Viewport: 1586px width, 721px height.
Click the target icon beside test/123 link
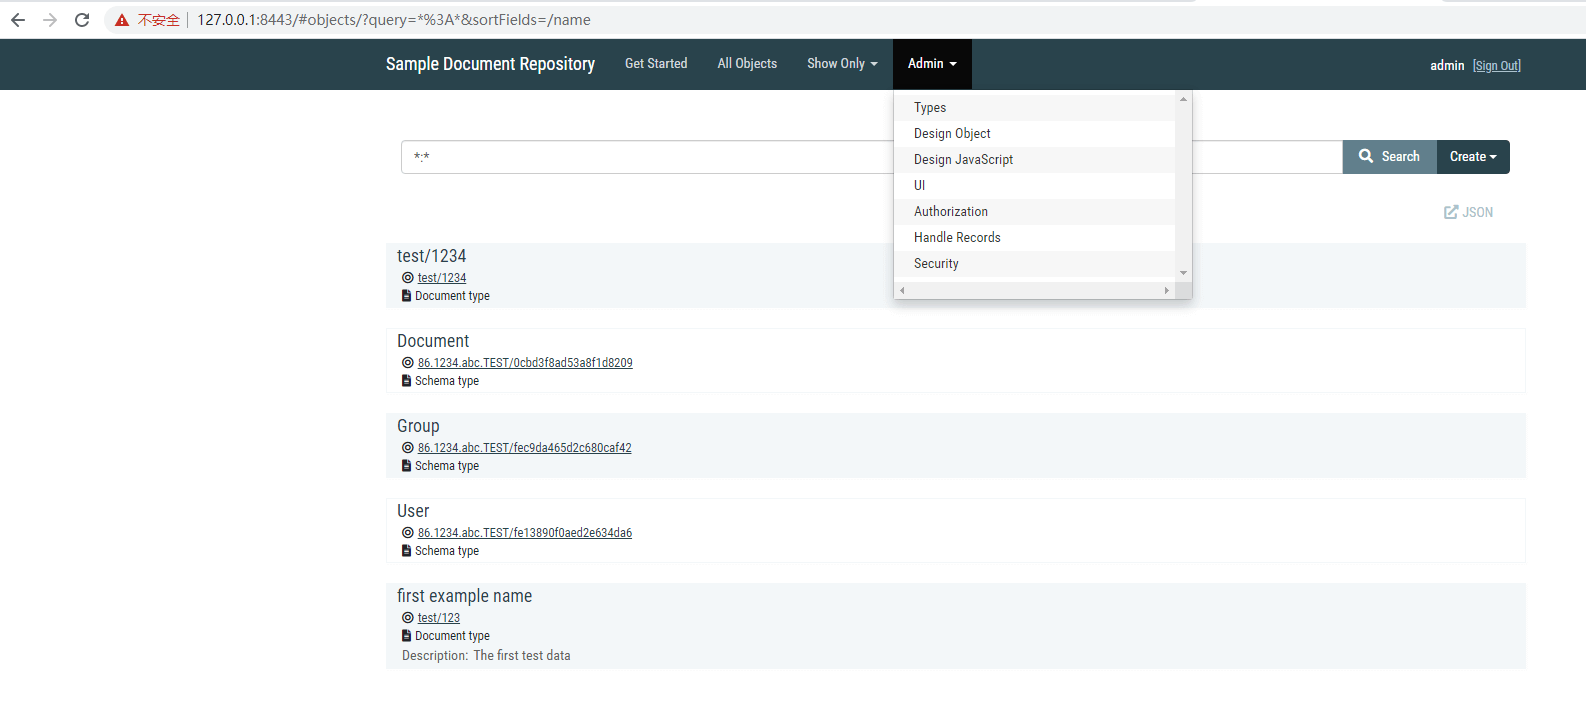(408, 618)
